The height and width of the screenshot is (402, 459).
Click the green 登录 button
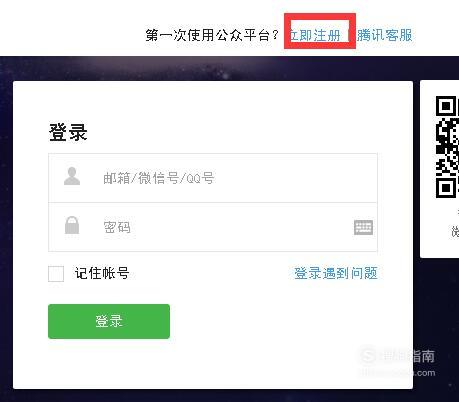(x=109, y=321)
